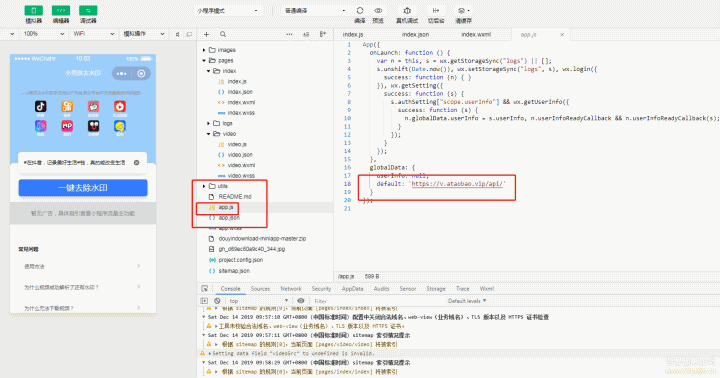This screenshot has width=720, height=378.
Task: Open the mini program mode dropdown
Action: (x=228, y=11)
